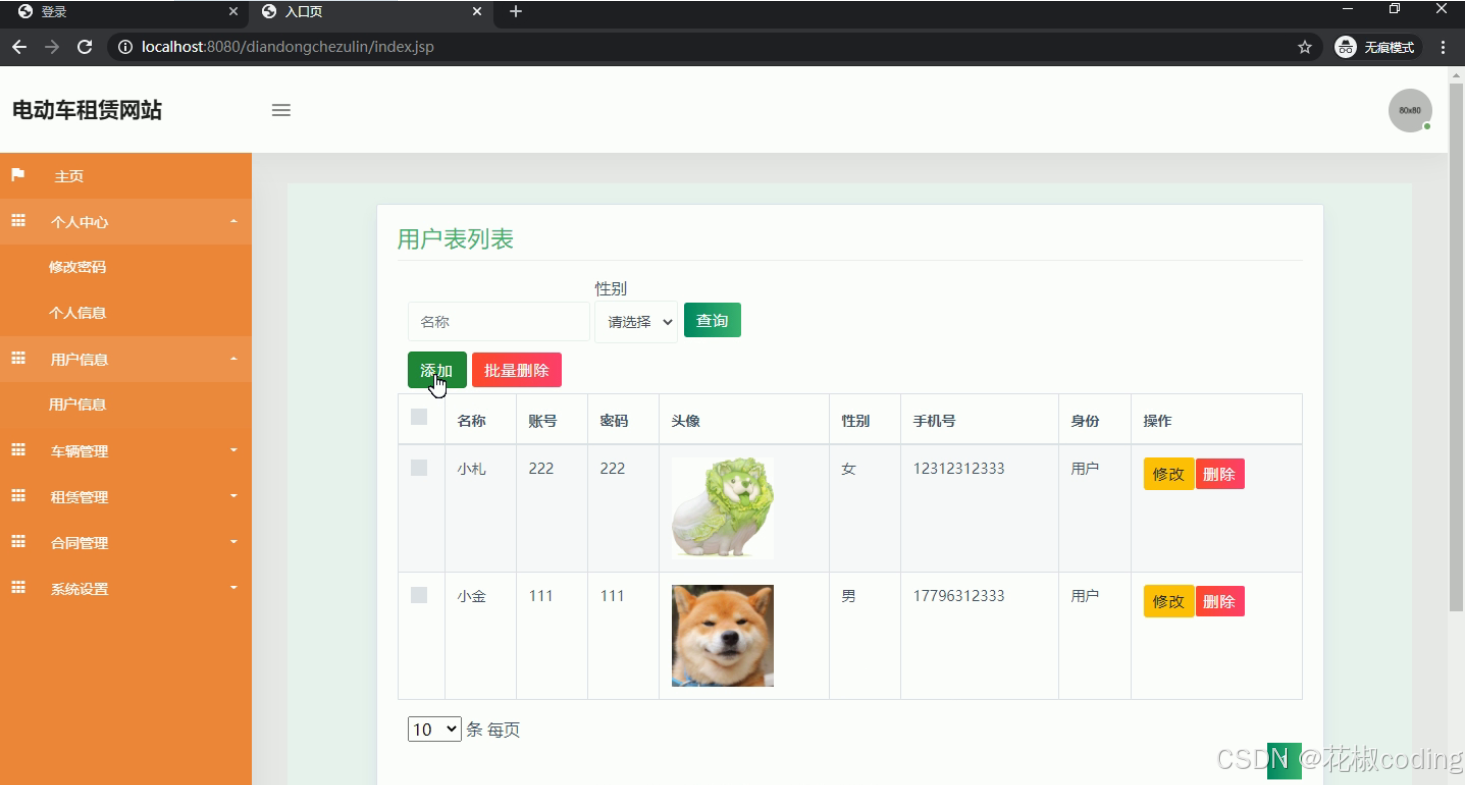
Task: Select 修改密码 in the sidebar menu
Action: coord(78,266)
